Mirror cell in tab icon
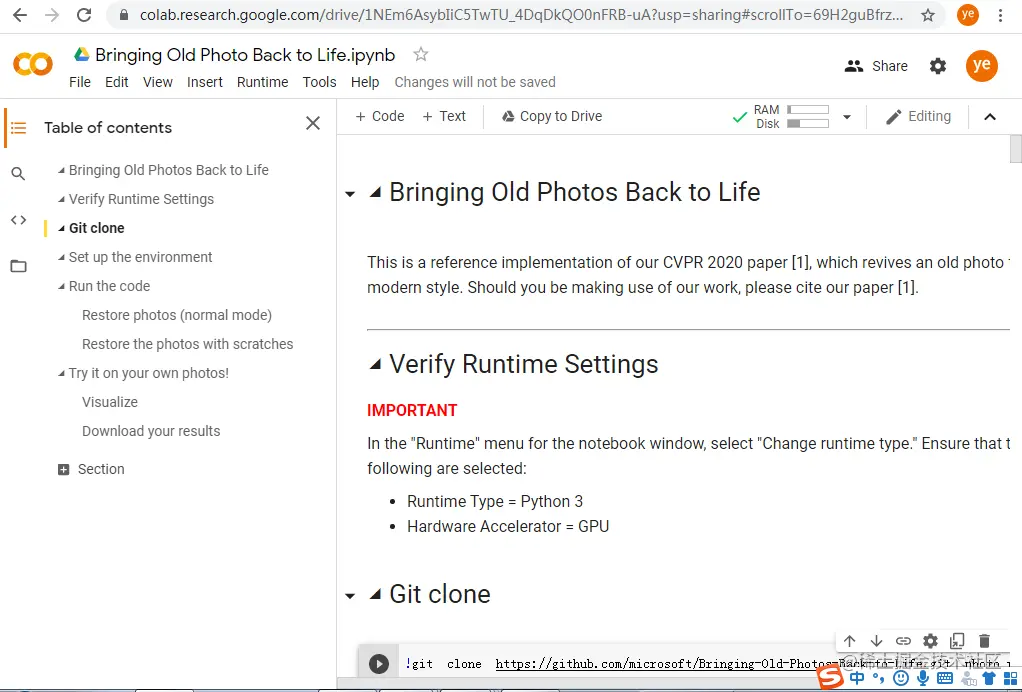Viewport: 1022px width, 692px height. [x=957, y=641]
